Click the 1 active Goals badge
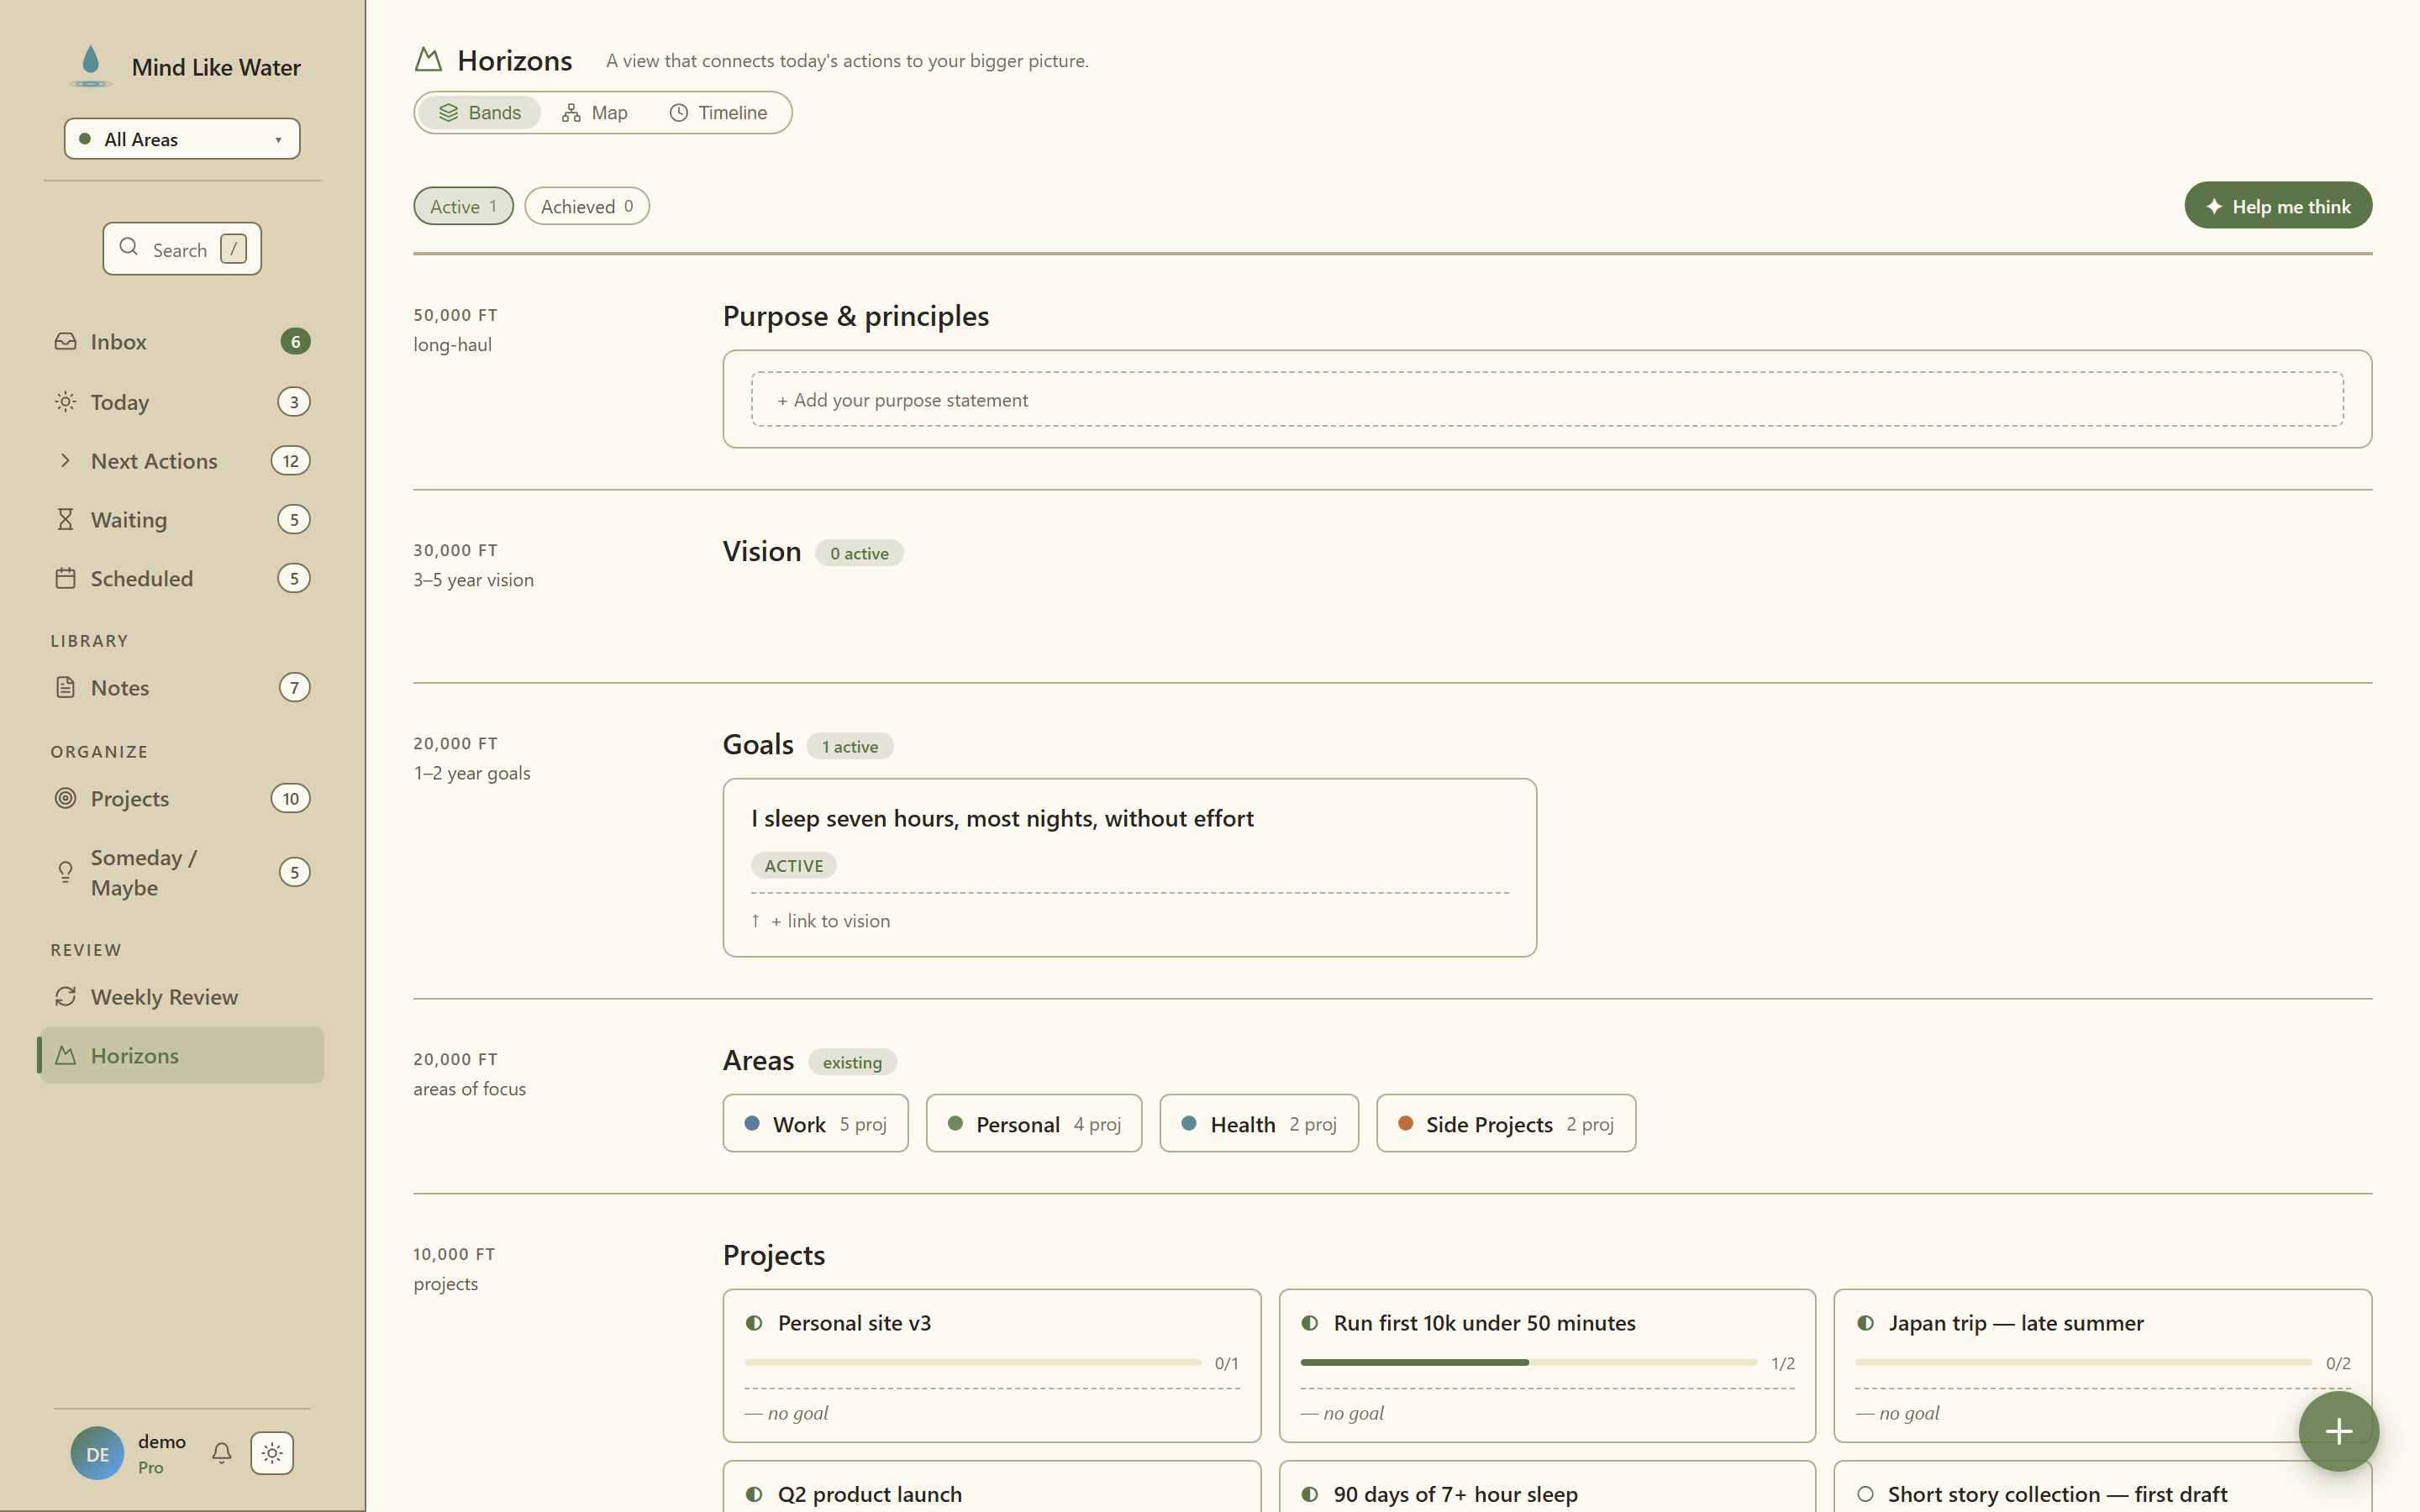Image resolution: width=2420 pixels, height=1512 pixels. (849, 746)
